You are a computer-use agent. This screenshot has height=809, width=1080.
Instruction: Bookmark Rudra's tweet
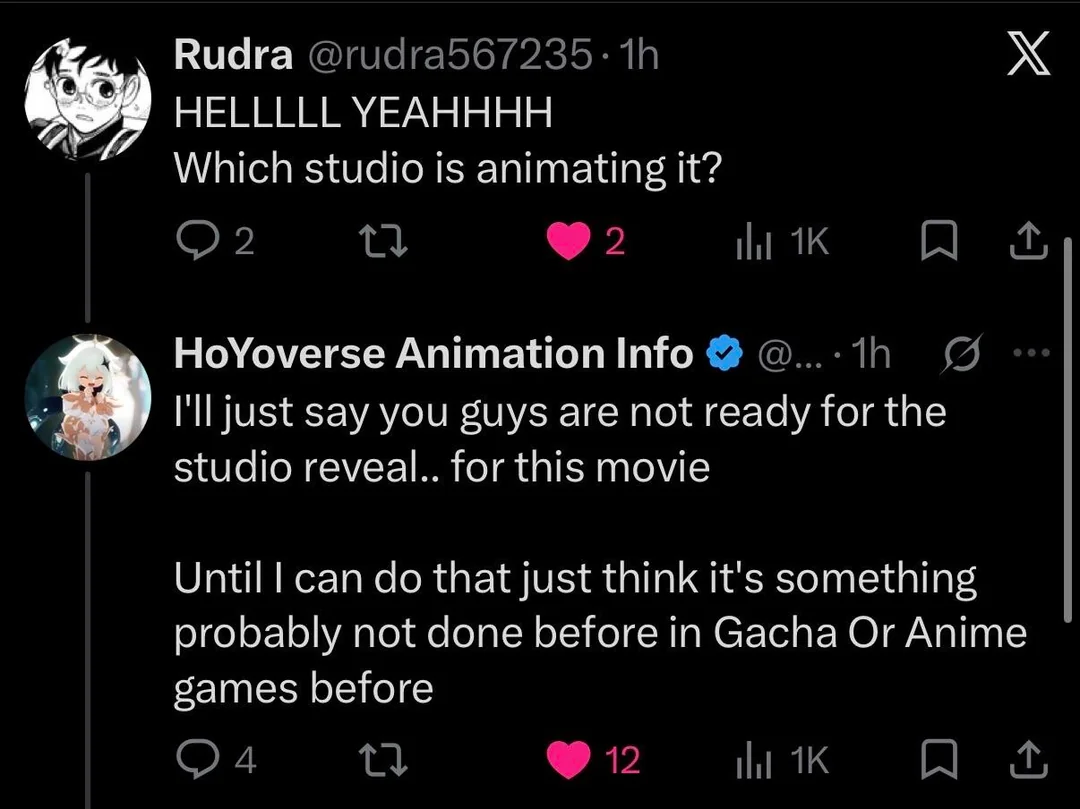tap(939, 241)
